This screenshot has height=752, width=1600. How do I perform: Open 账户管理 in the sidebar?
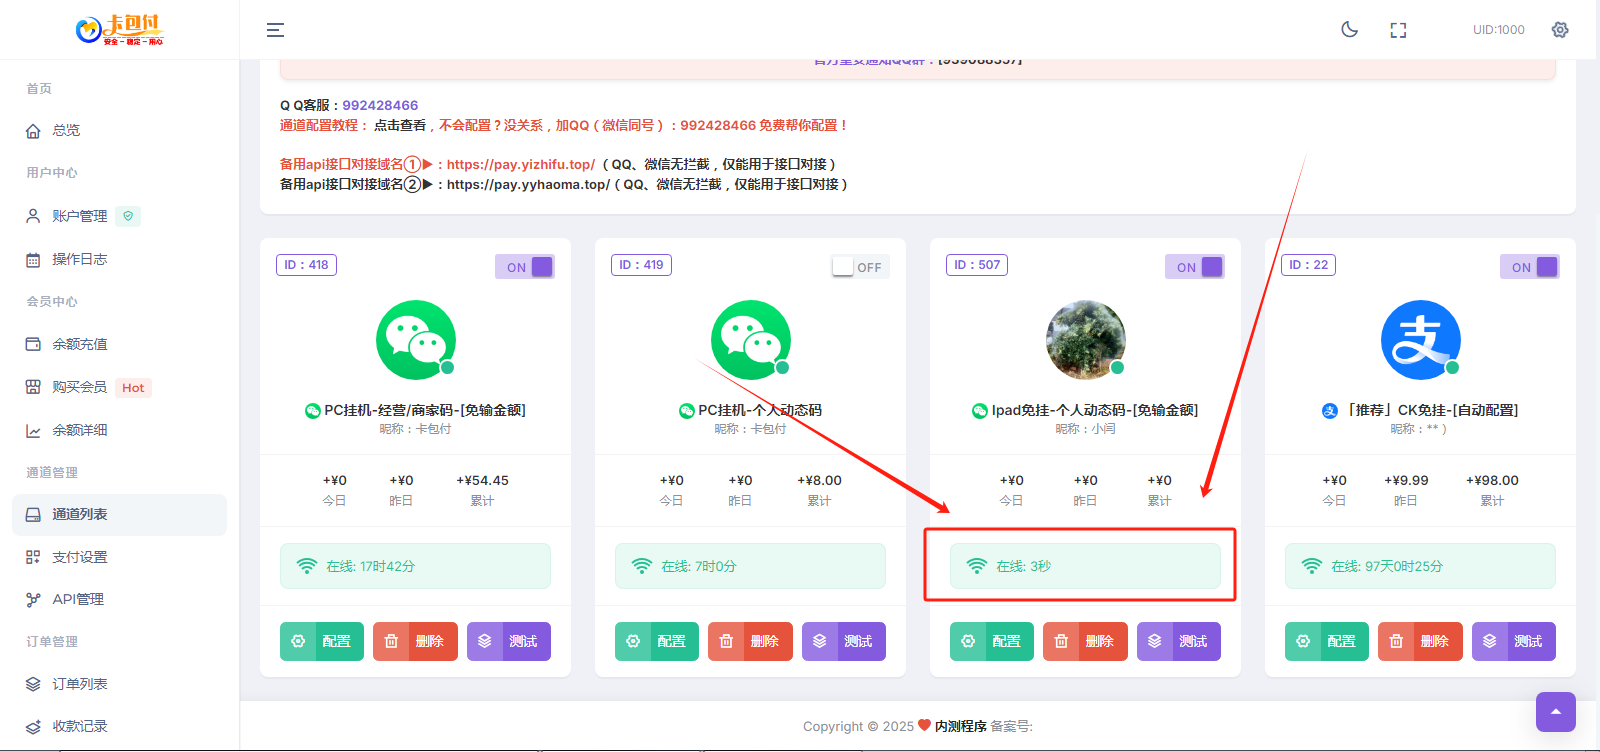120,216
